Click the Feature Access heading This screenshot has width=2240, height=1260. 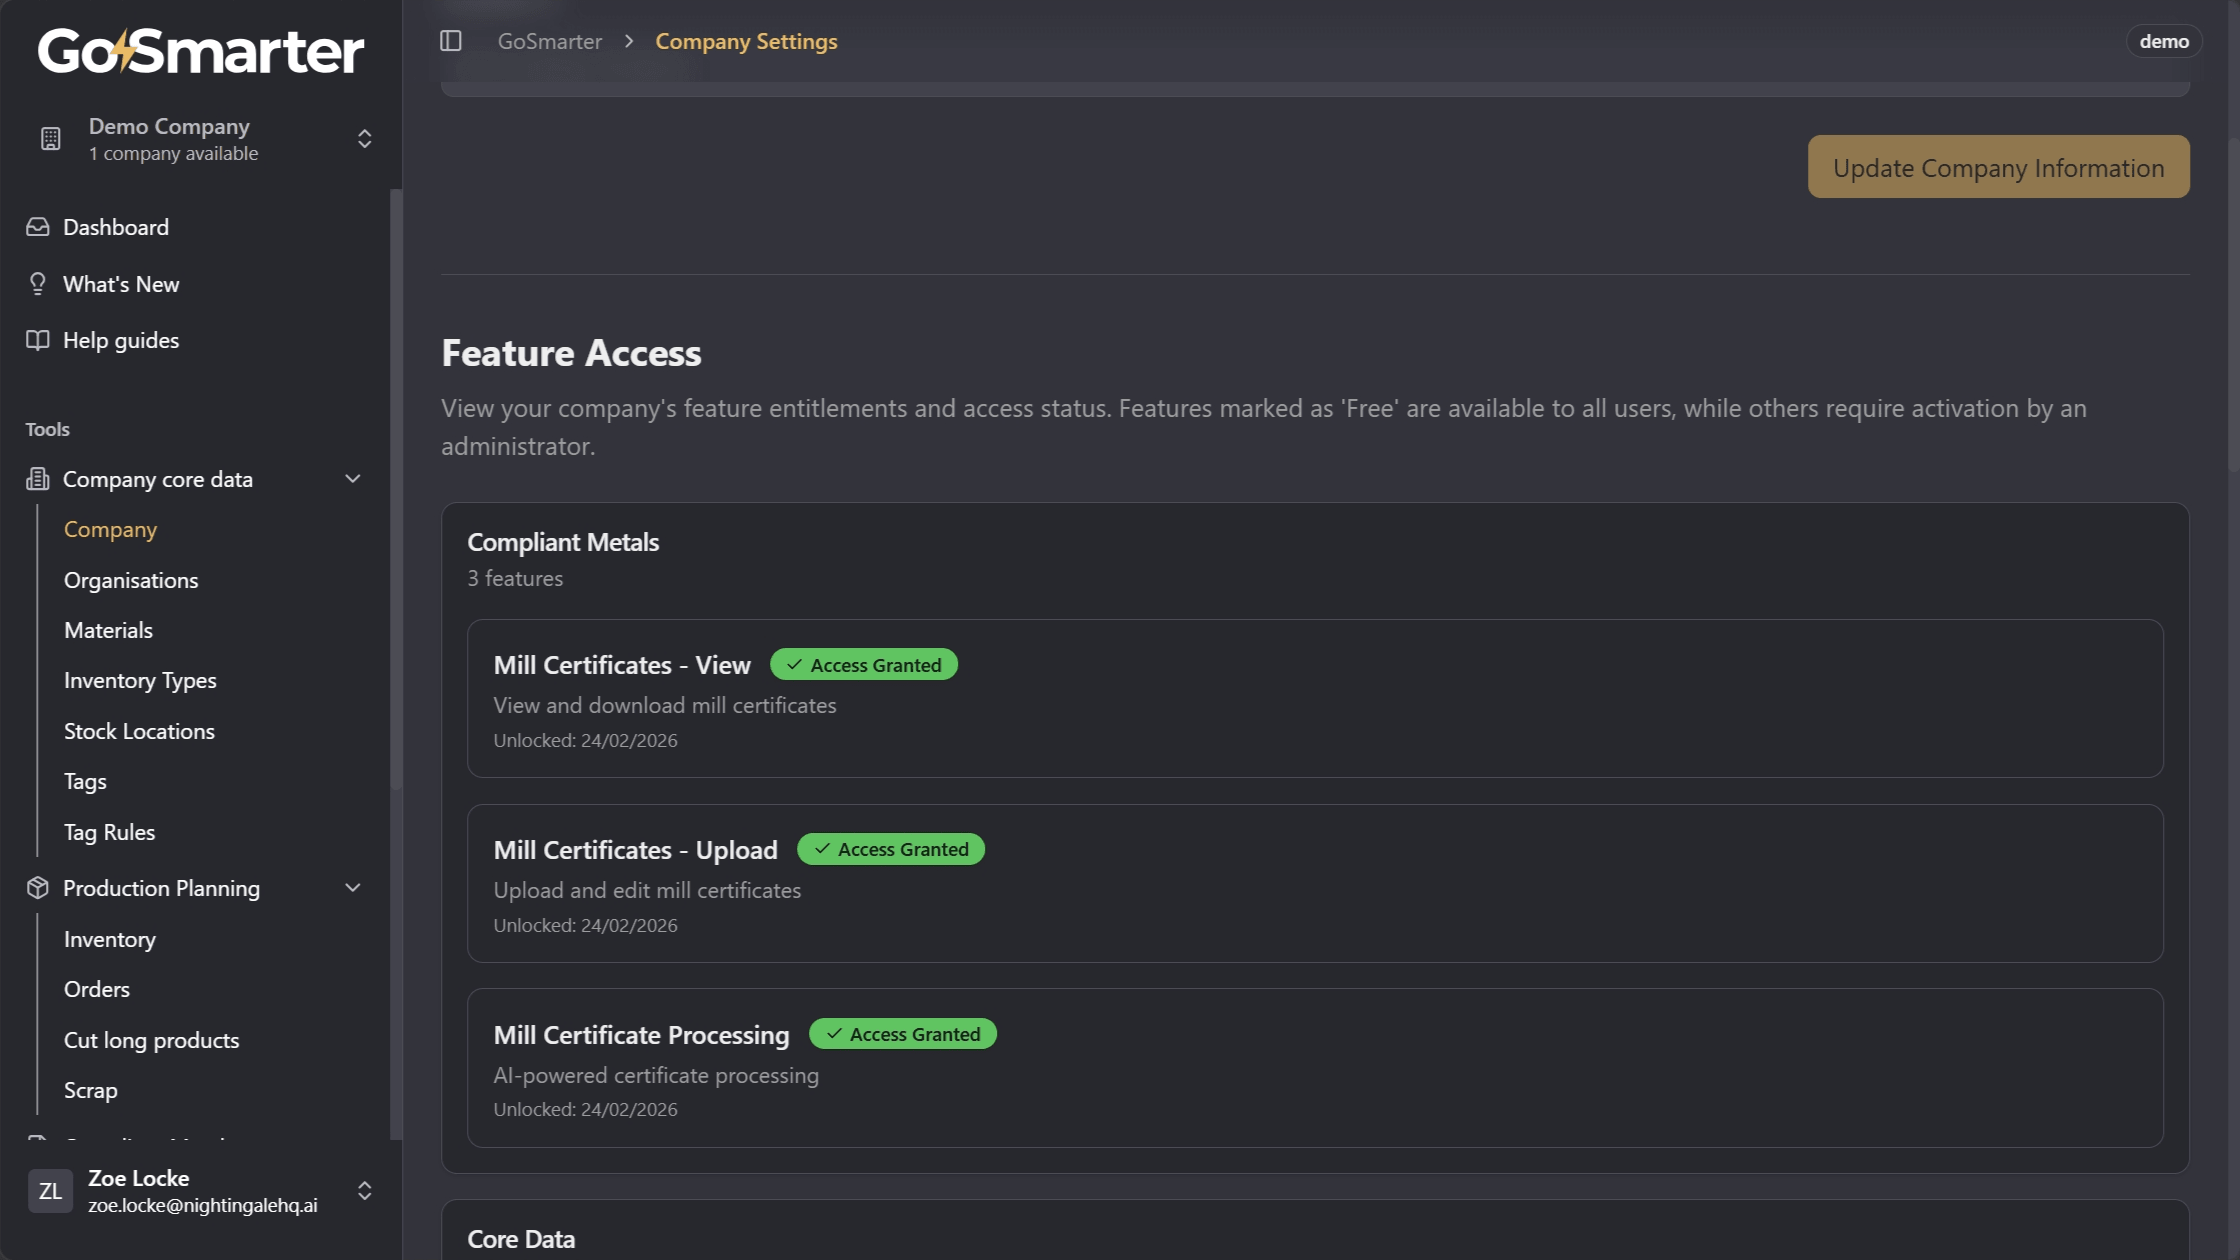[x=571, y=353]
